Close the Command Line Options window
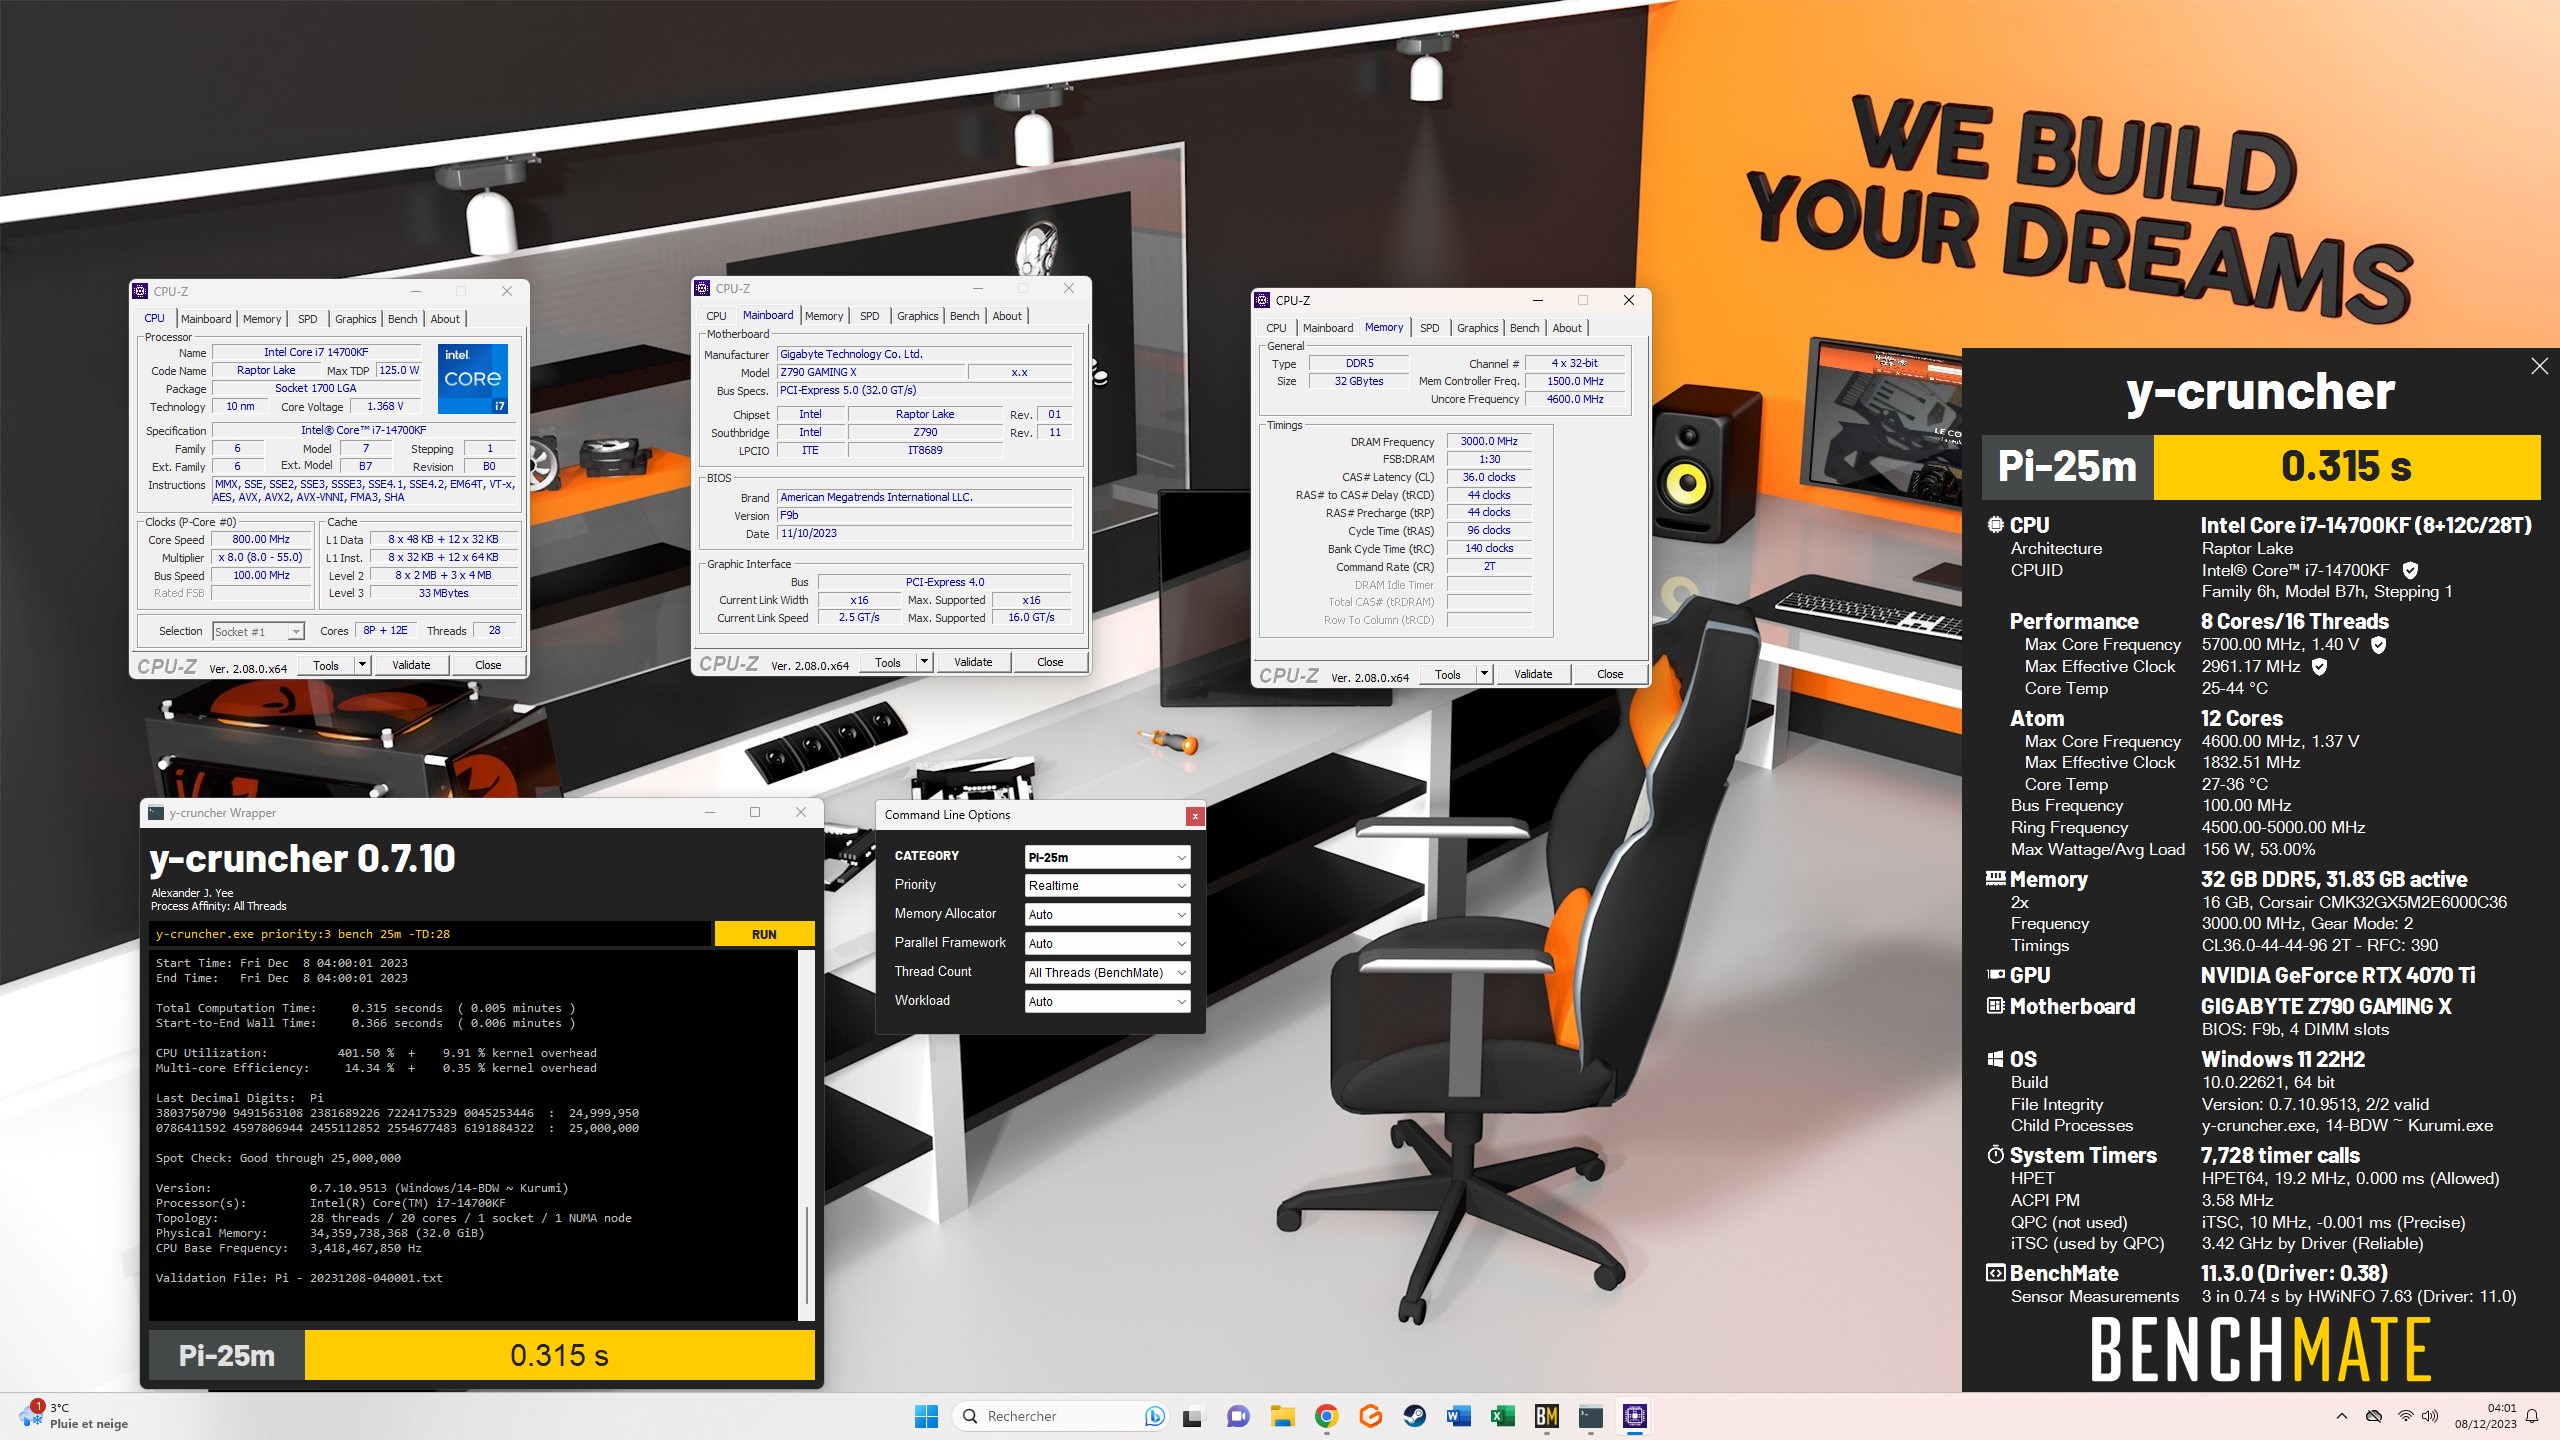Viewport: 2560px width, 1440px height. tap(1194, 816)
